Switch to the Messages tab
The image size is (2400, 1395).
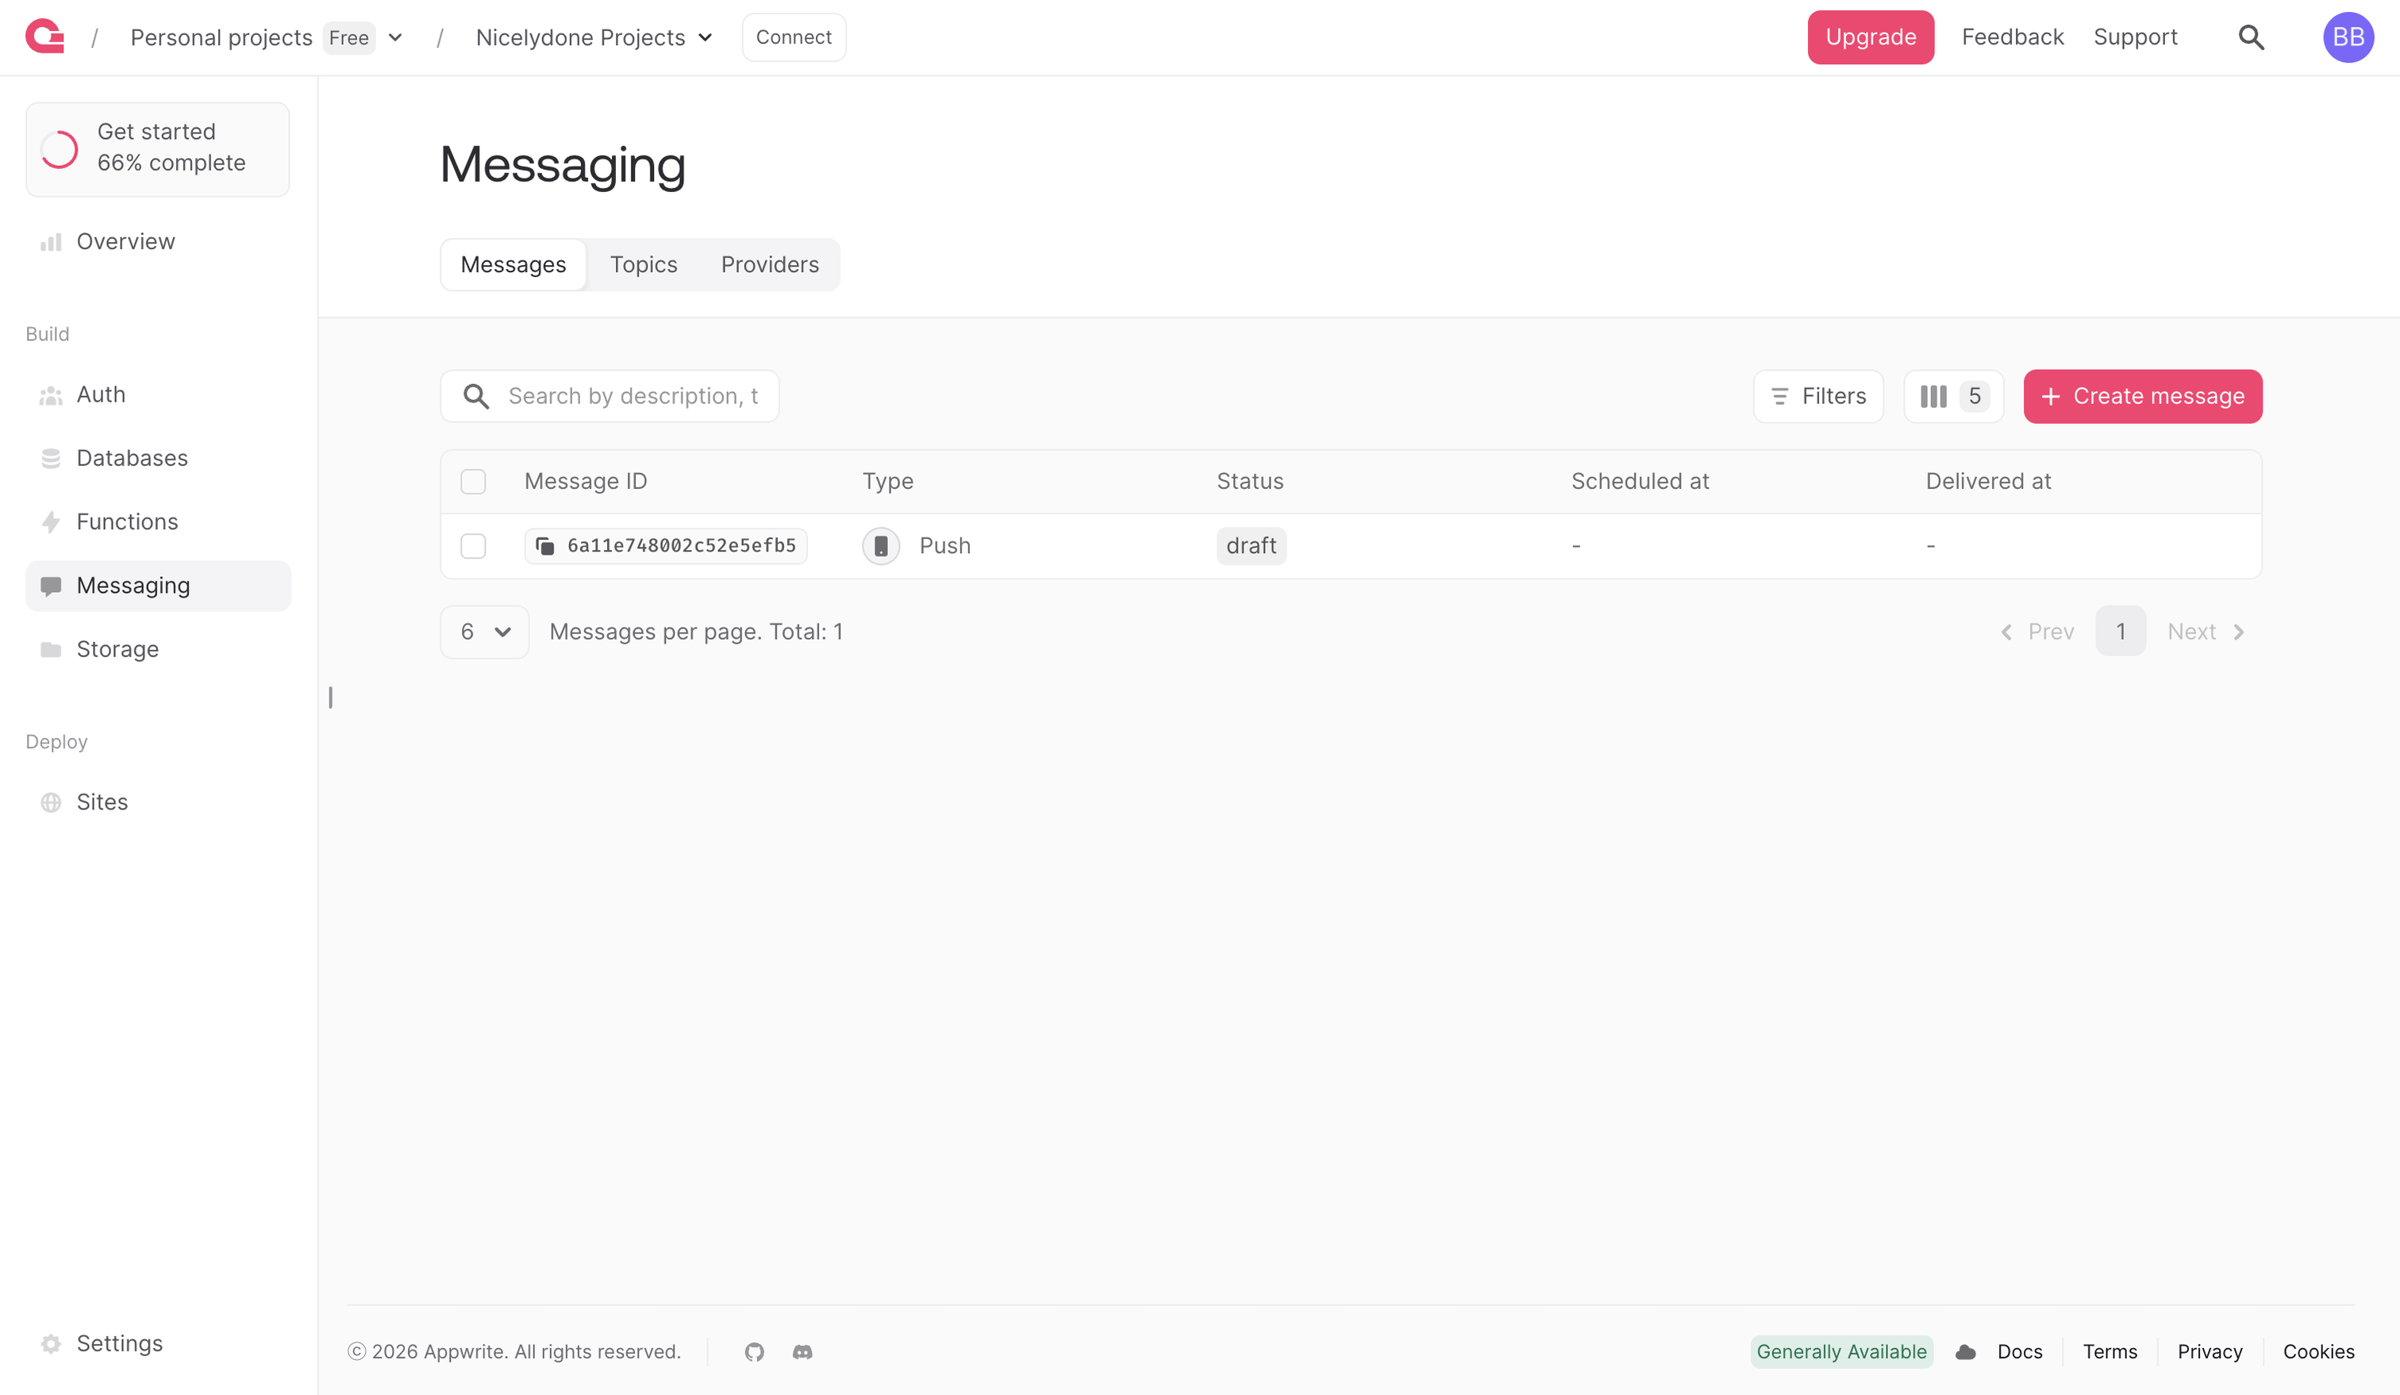(x=513, y=264)
